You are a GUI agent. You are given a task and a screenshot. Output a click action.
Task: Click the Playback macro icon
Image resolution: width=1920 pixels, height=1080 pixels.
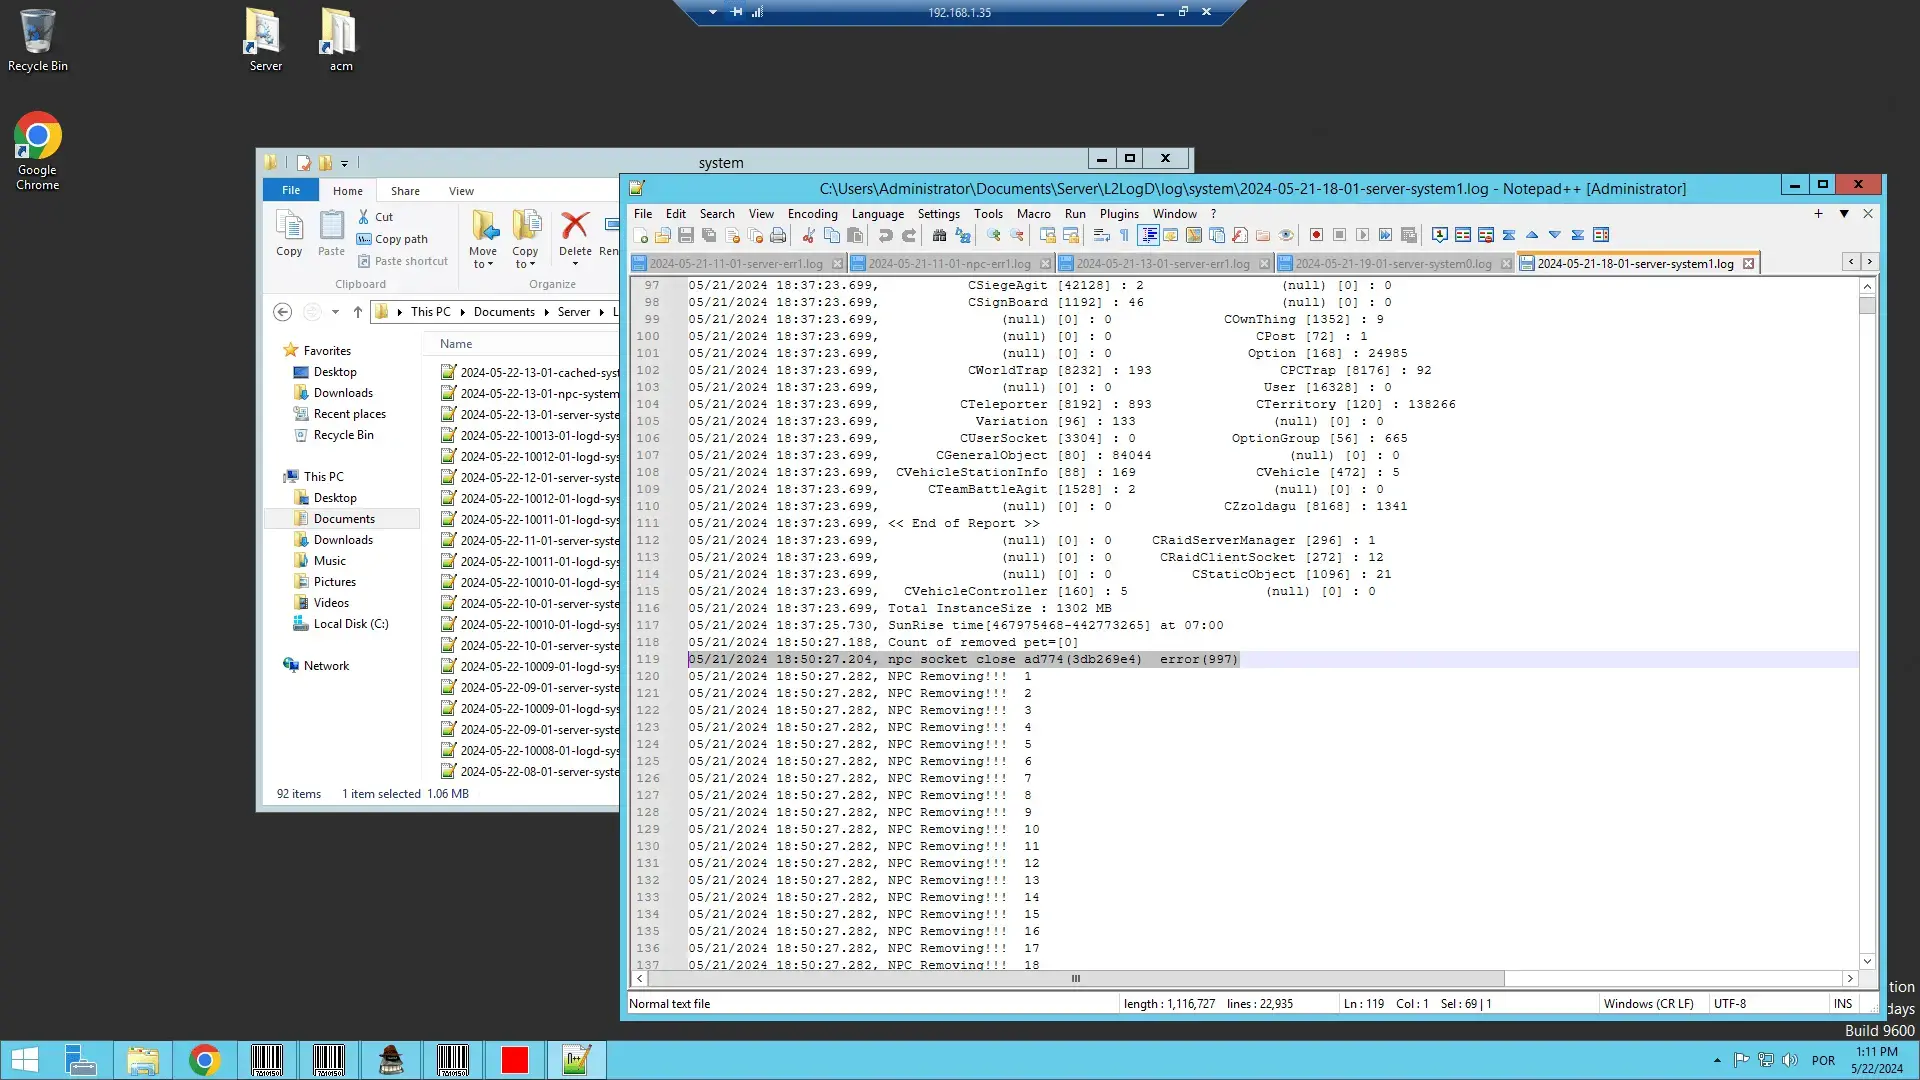1363,235
